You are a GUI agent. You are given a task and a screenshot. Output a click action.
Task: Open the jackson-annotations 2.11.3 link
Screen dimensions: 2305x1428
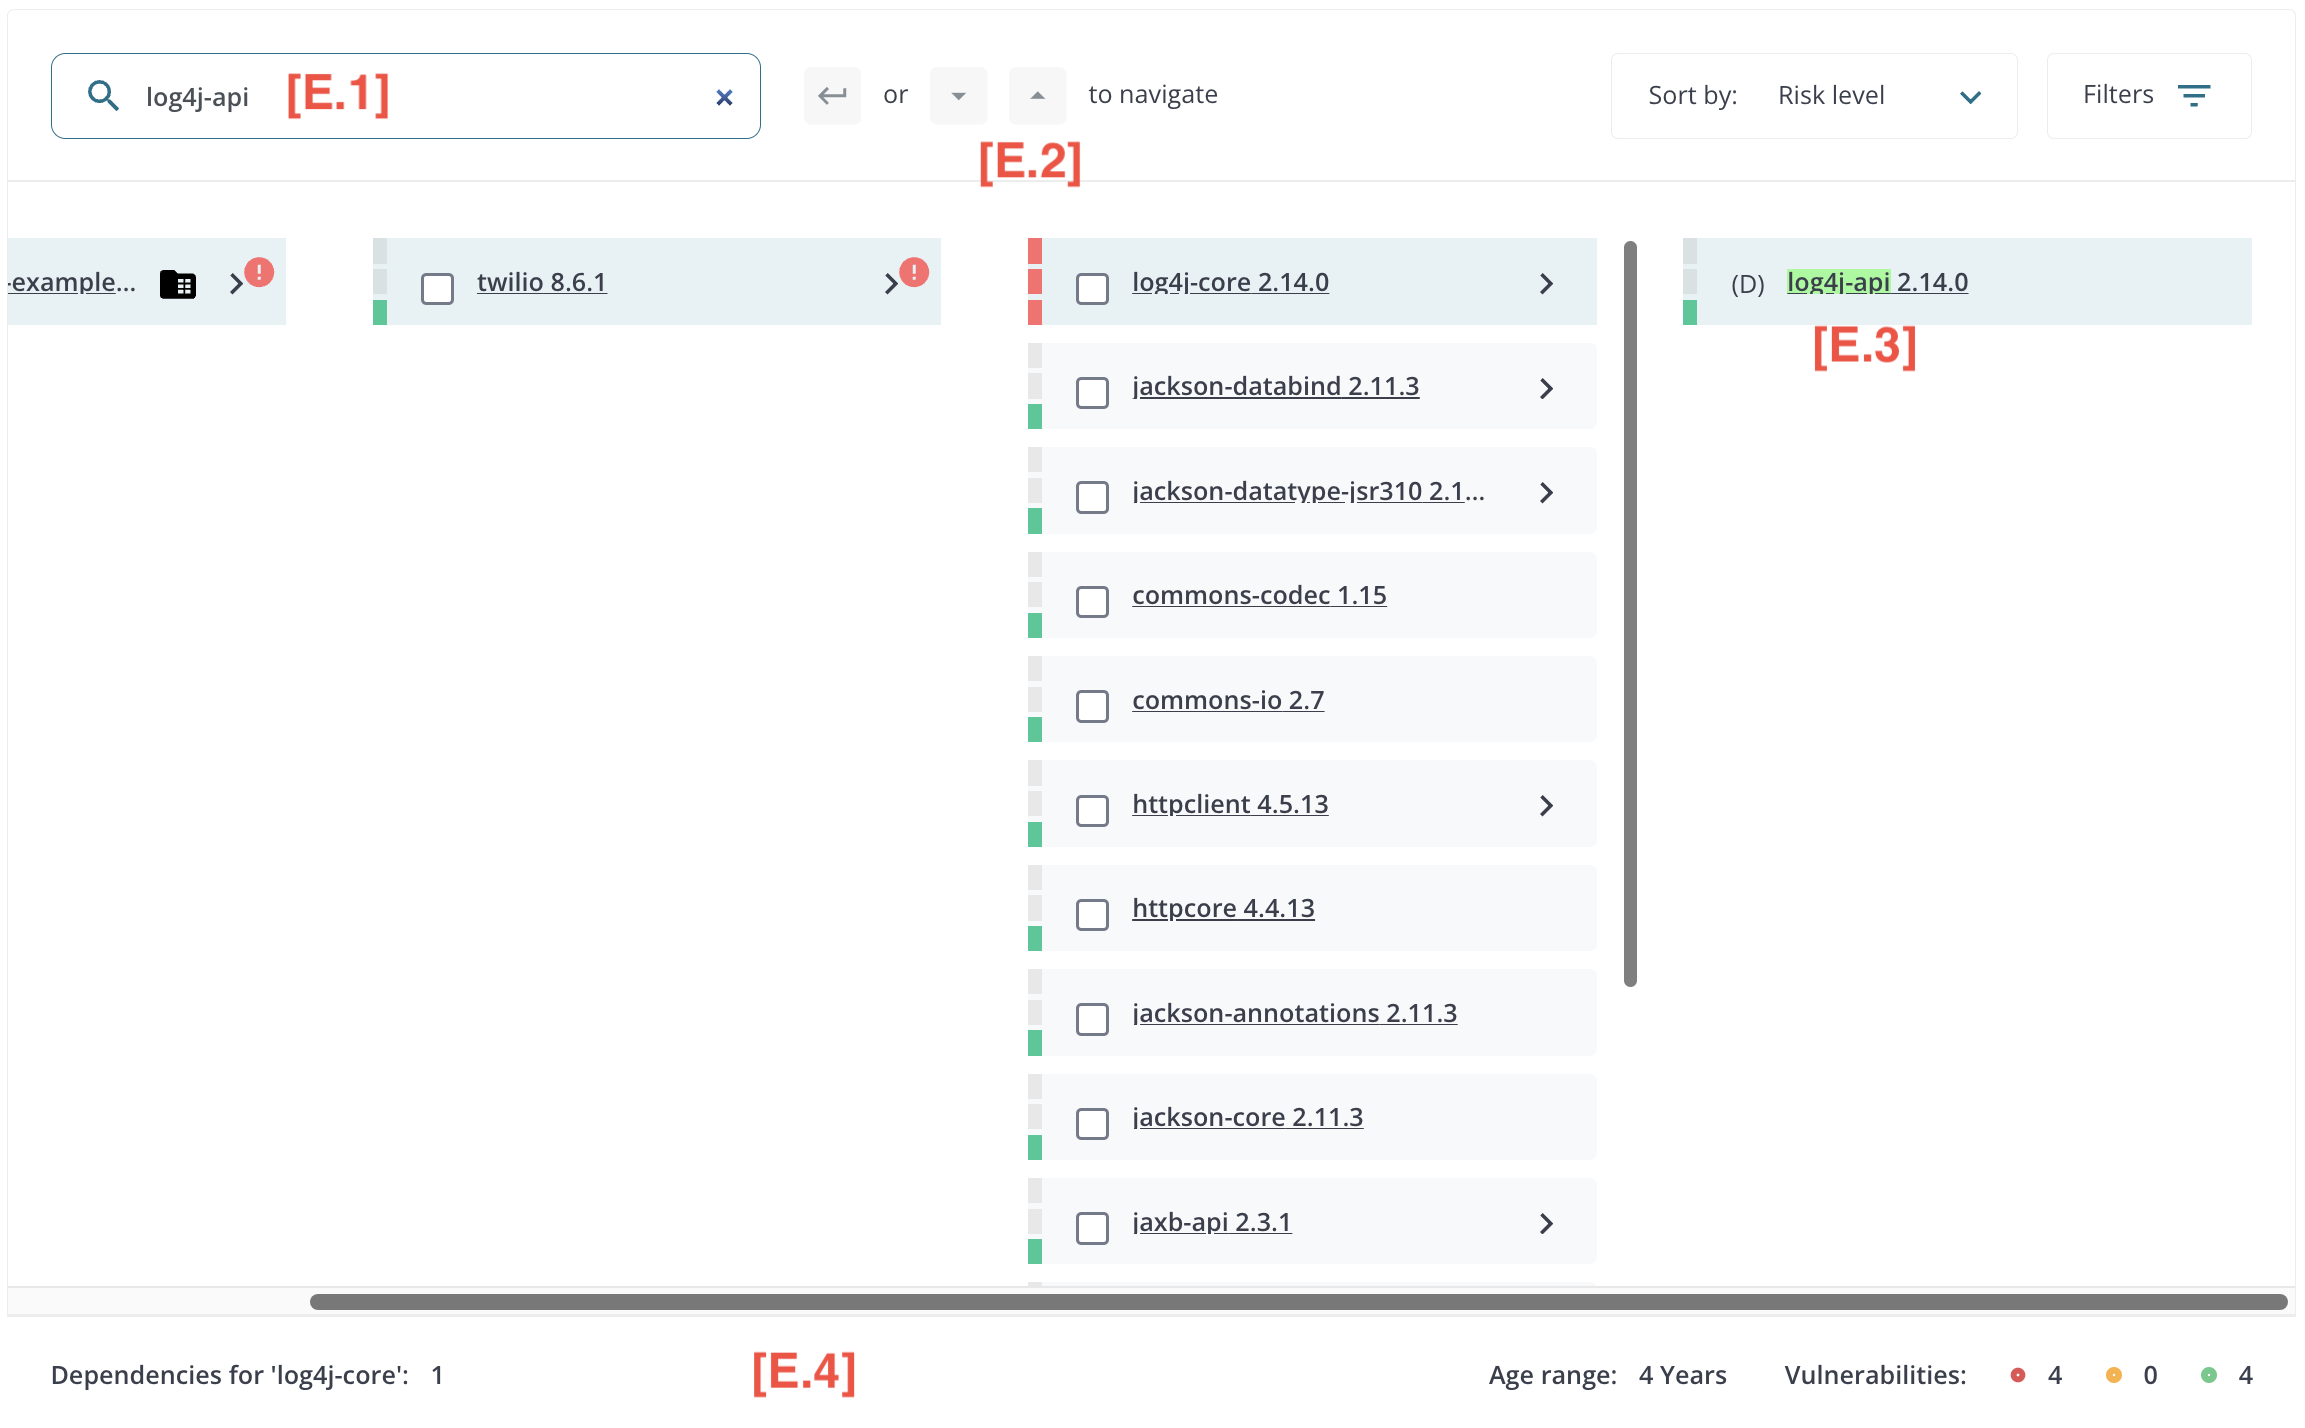(x=1294, y=1014)
